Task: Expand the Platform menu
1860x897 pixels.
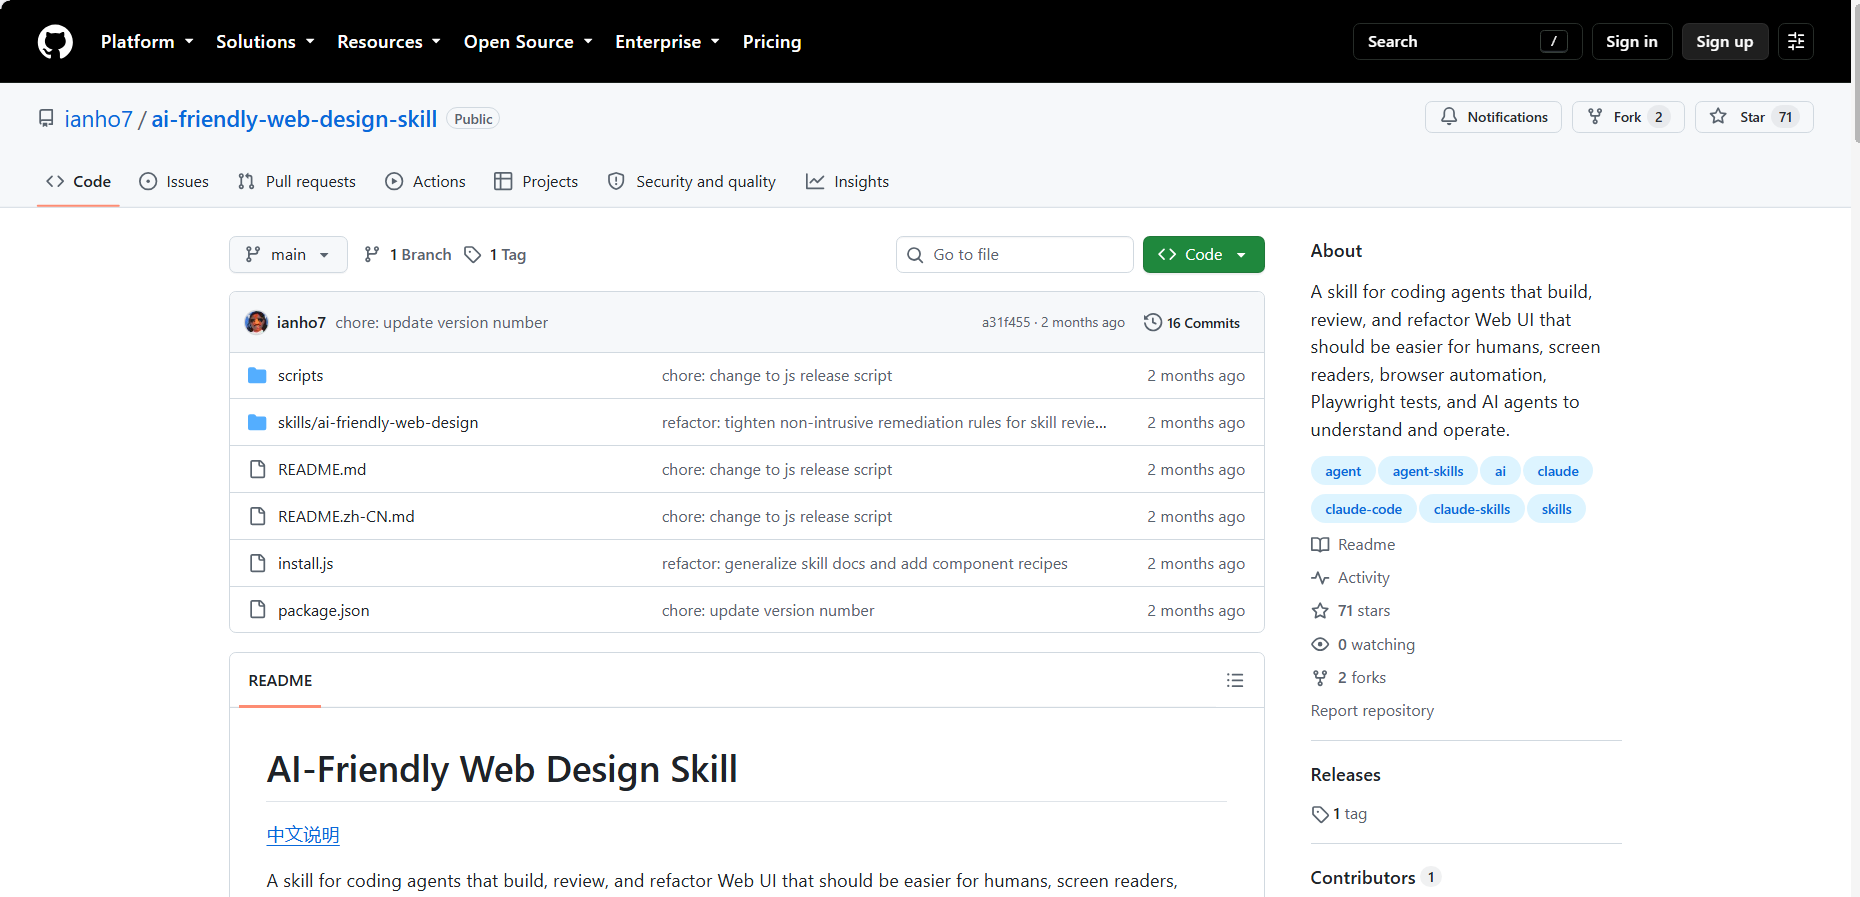Action: pyautogui.click(x=147, y=41)
